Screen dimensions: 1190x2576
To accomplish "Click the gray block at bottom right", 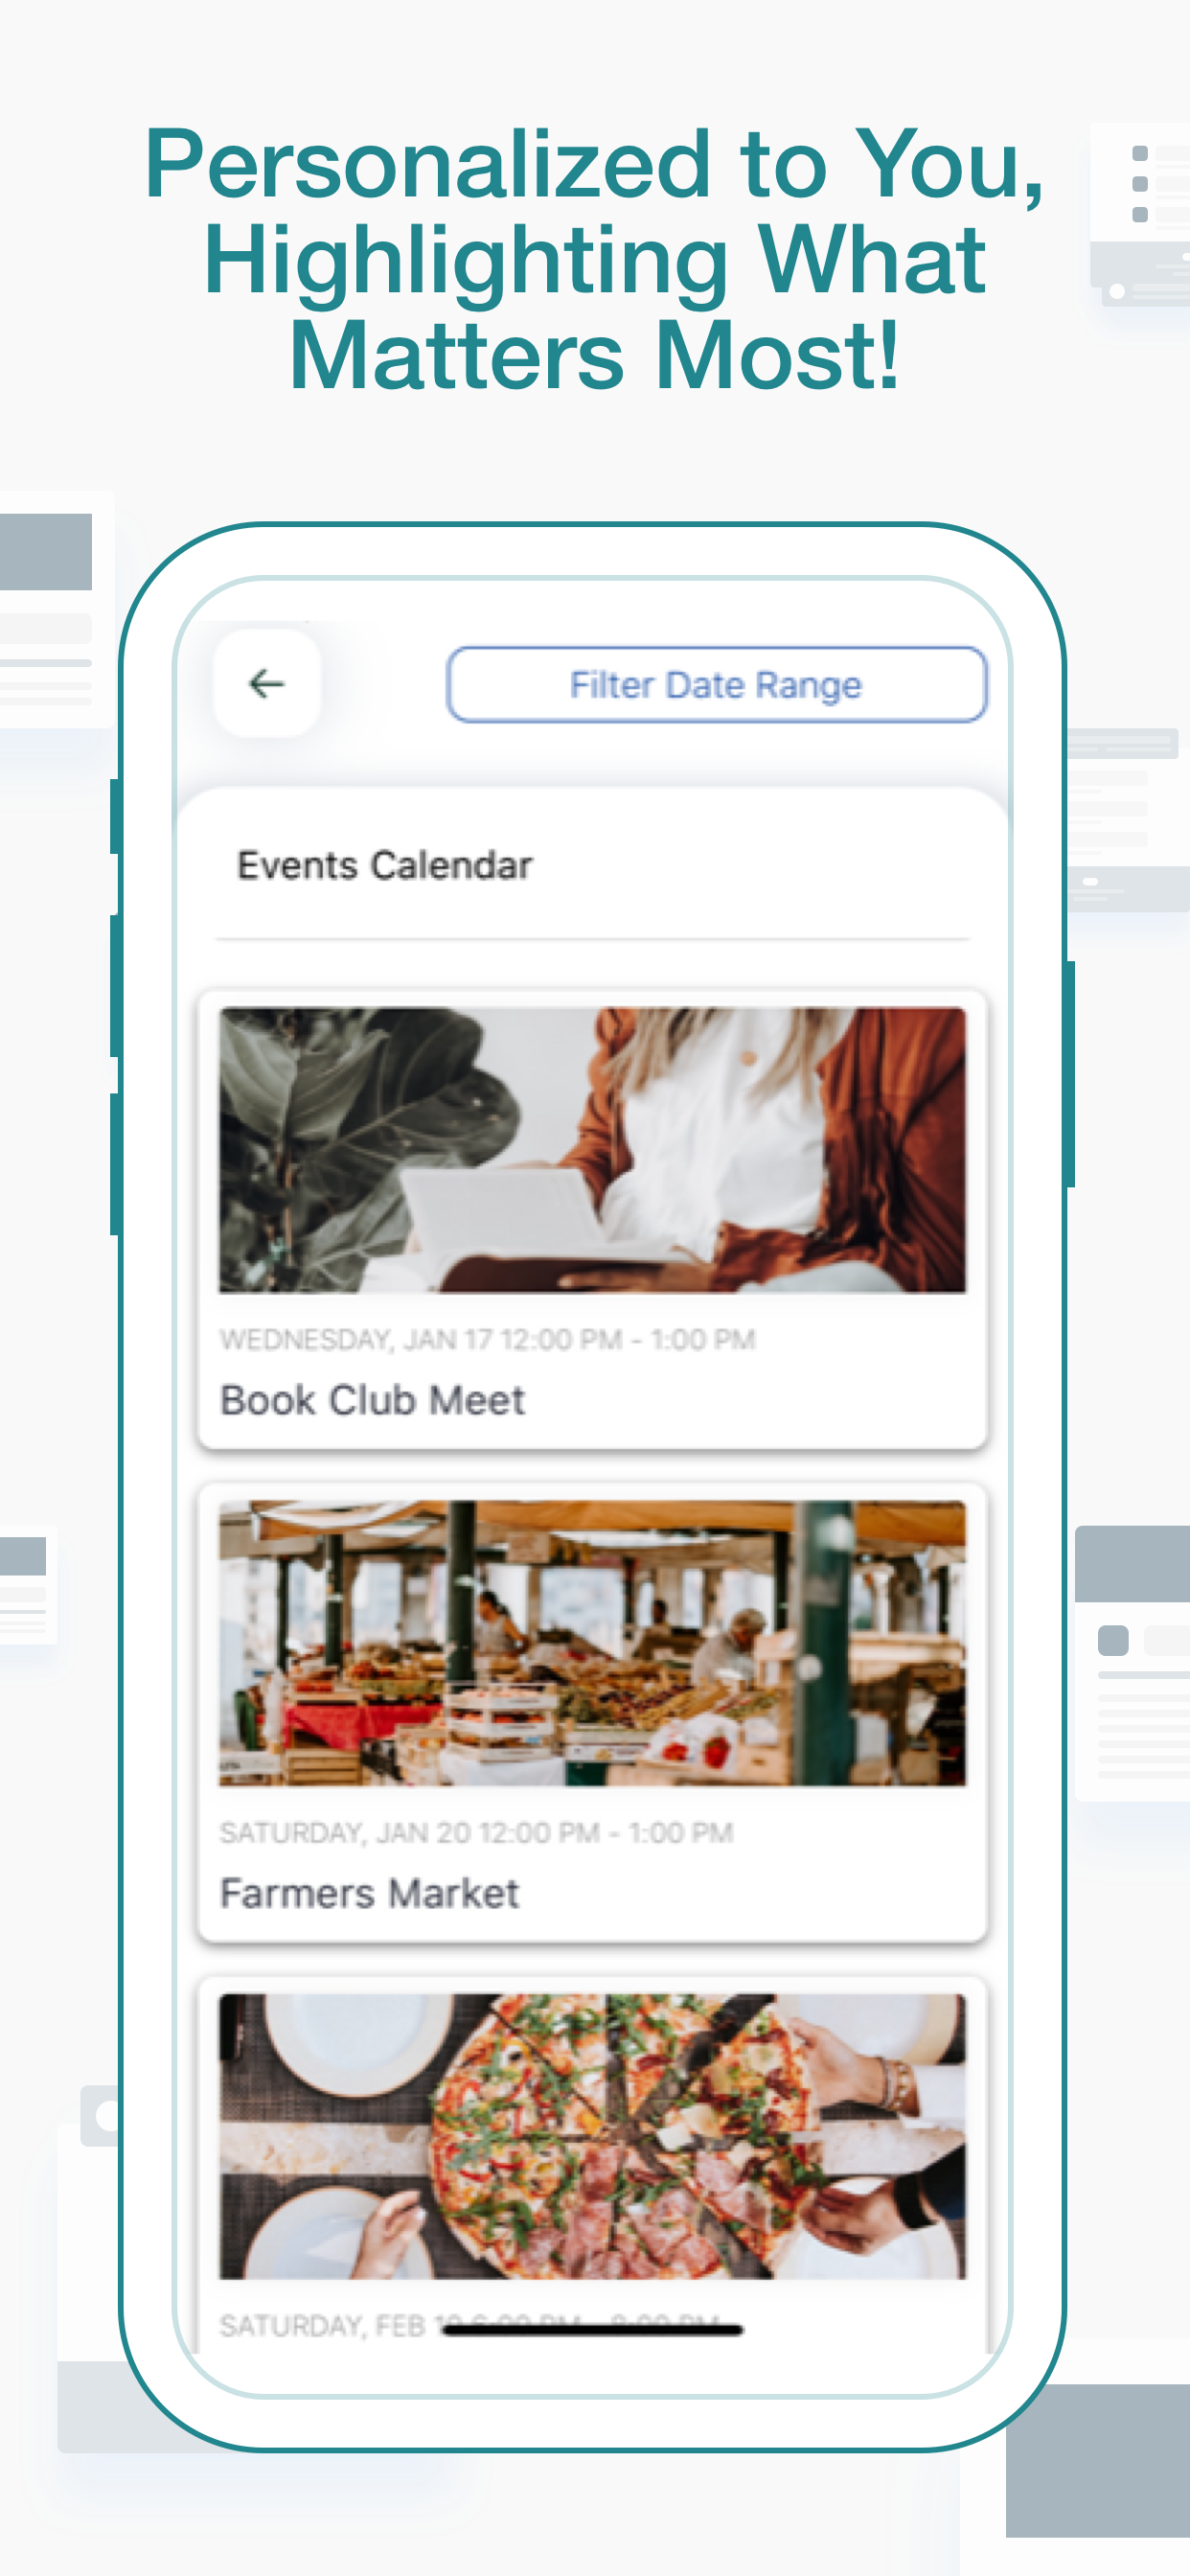I will [x=1098, y=2461].
